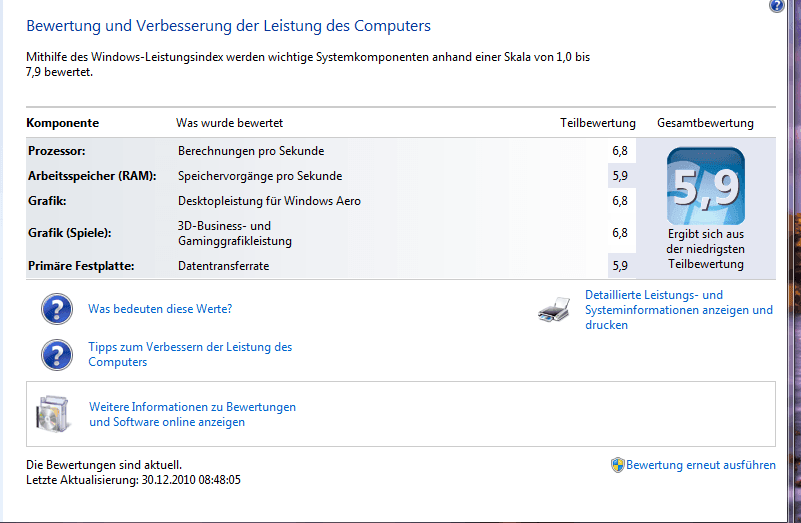Click the Komponente column header

tap(62, 123)
